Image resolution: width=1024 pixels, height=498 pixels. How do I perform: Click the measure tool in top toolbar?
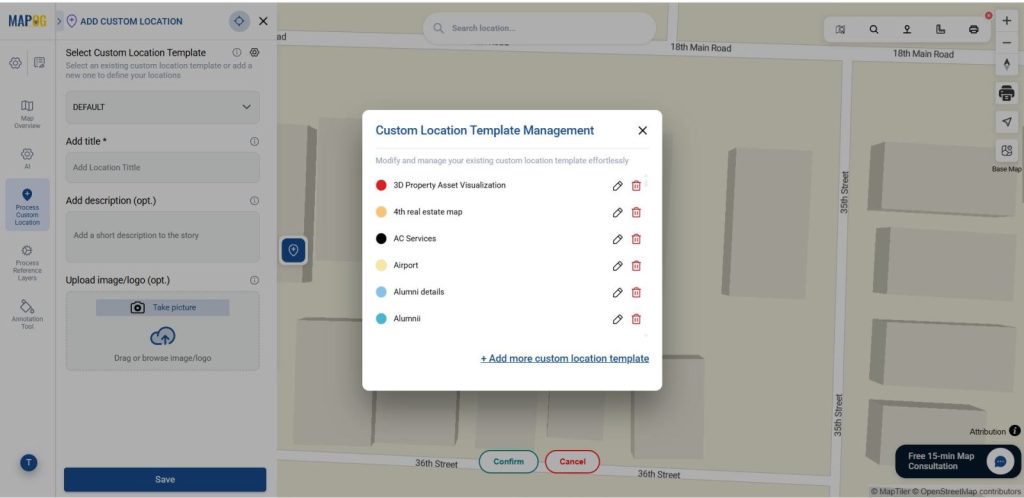coord(940,29)
